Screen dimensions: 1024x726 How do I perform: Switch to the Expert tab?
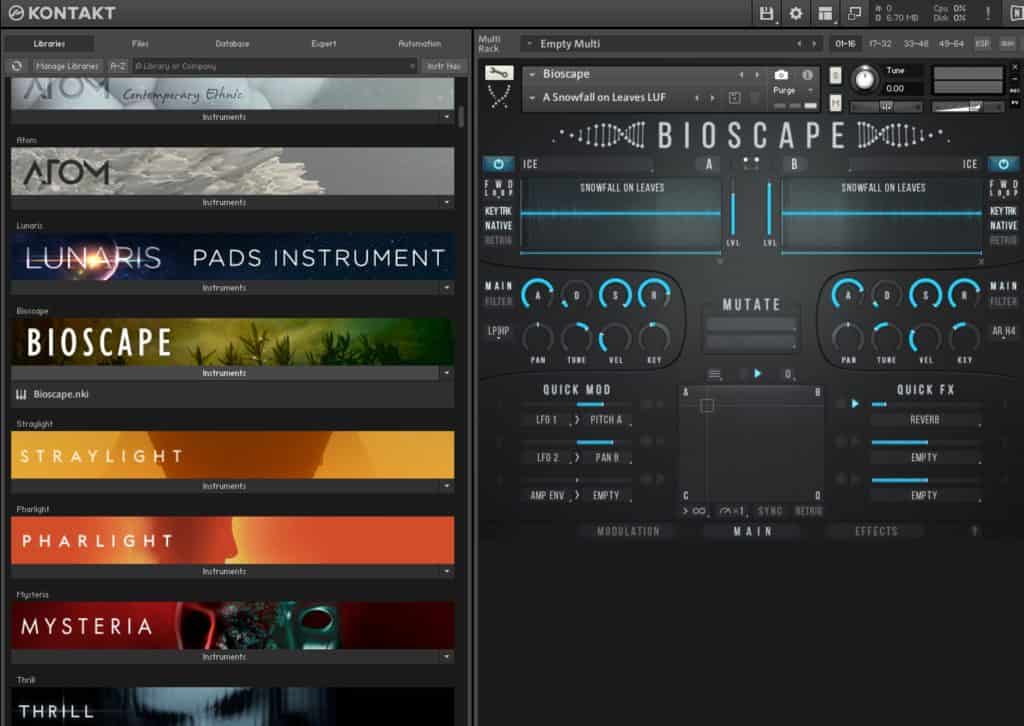click(x=324, y=44)
